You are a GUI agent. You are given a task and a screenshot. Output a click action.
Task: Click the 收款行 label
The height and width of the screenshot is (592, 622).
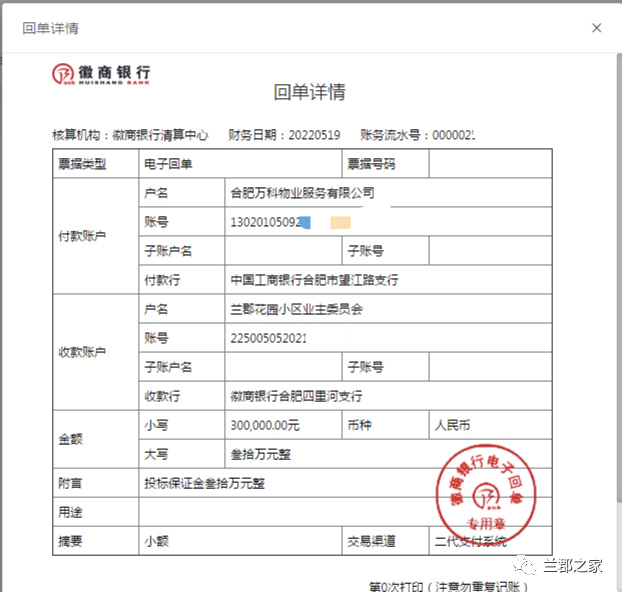click(162, 396)
